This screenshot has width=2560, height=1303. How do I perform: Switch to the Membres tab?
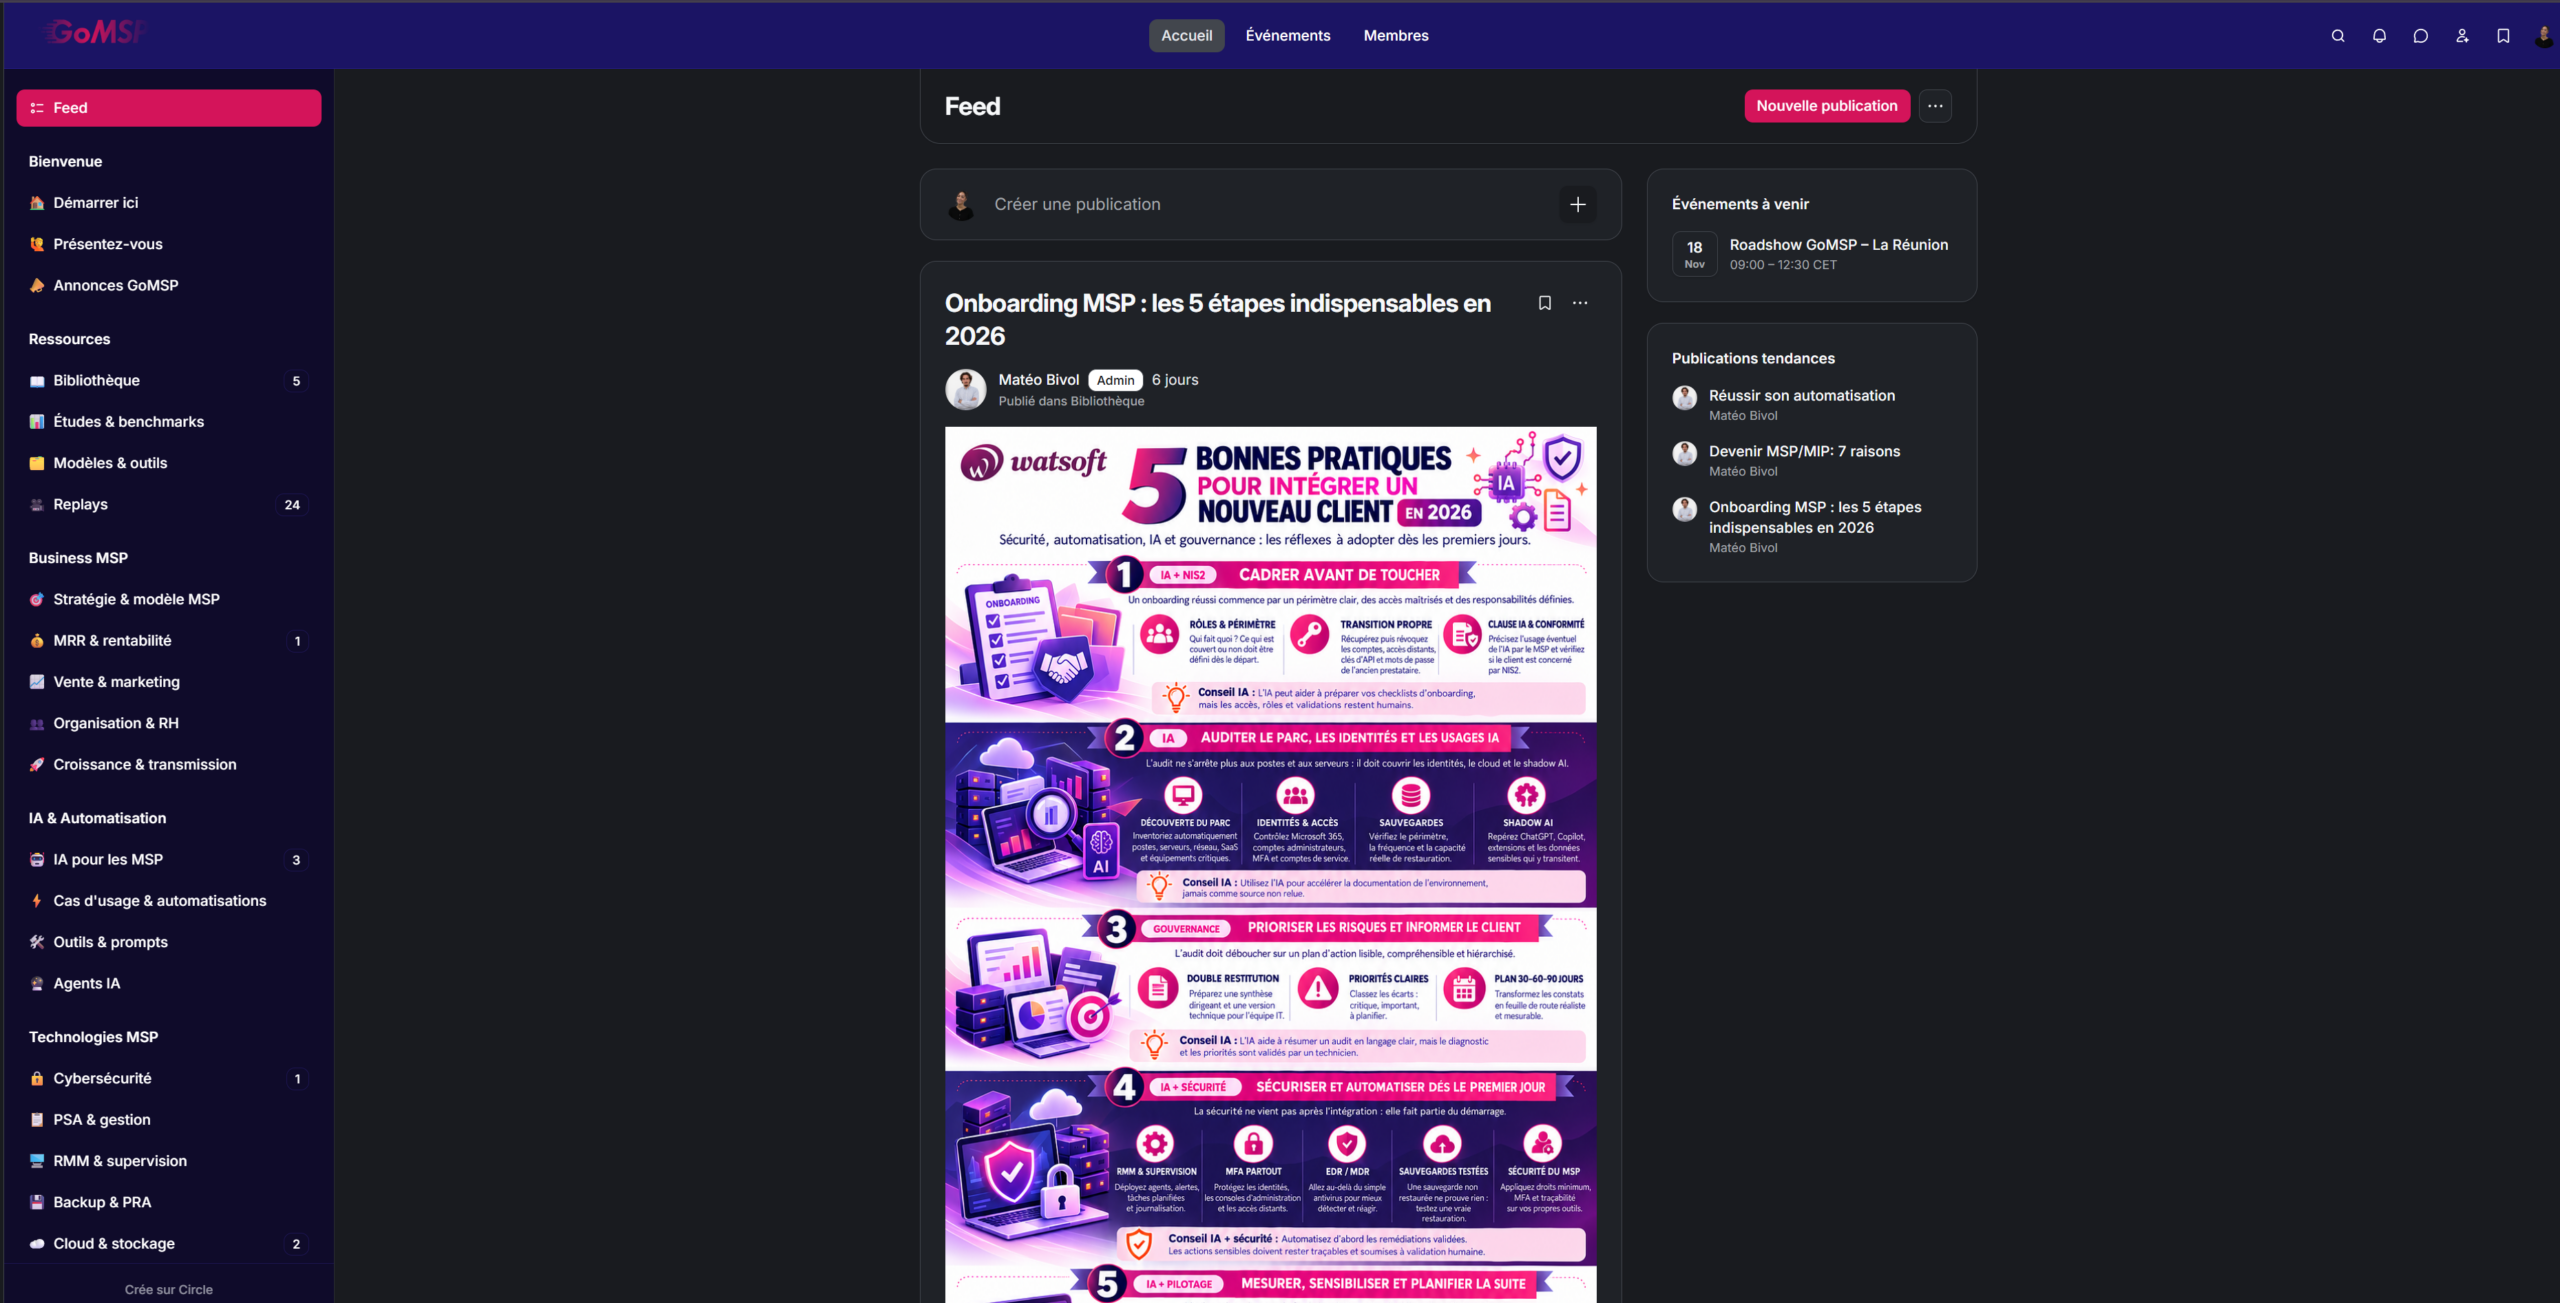[1395, 36]
